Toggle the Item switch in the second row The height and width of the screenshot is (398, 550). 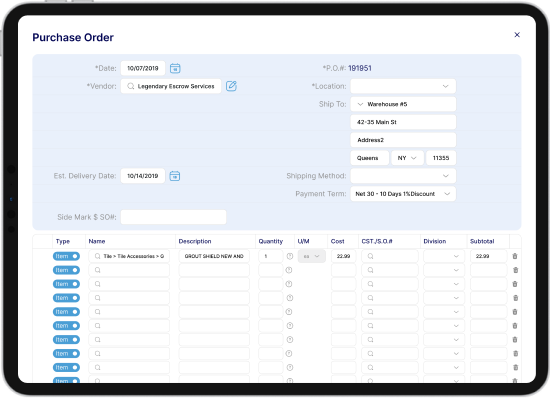pyautogui.click(x=66, y=270)
